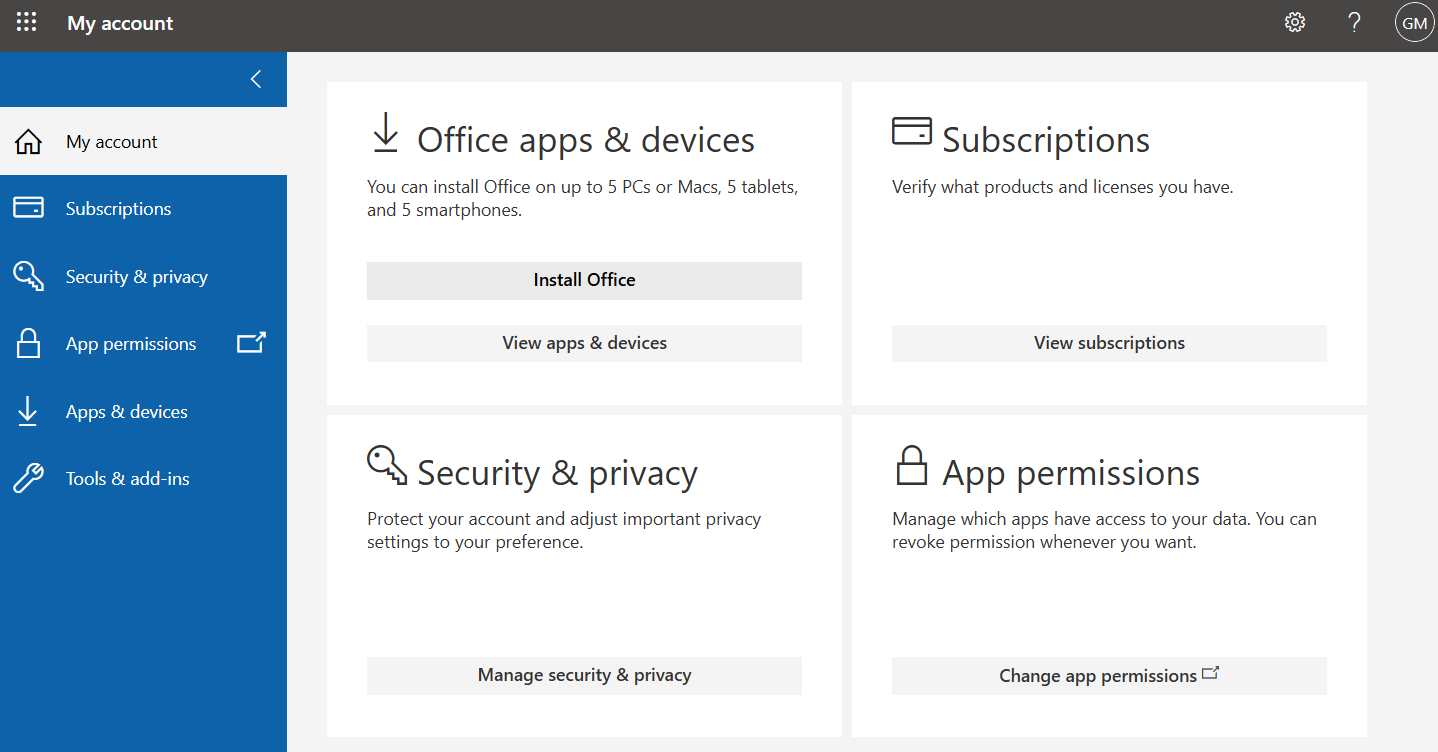Click the sidebar App permissions lock icon
The height and width of the screenshot is (752, 1438).
28,343
